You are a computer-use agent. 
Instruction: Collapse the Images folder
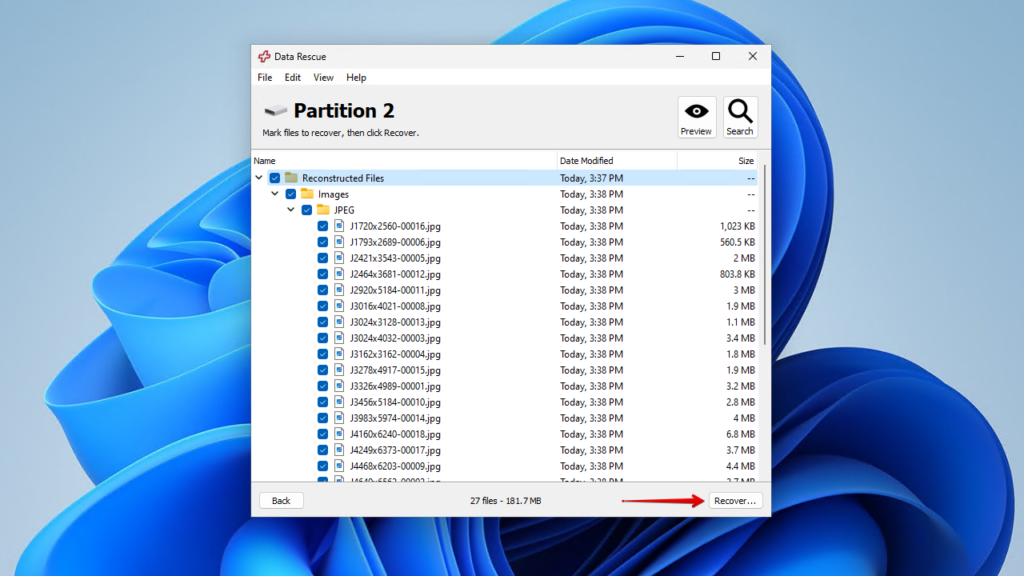277,194
